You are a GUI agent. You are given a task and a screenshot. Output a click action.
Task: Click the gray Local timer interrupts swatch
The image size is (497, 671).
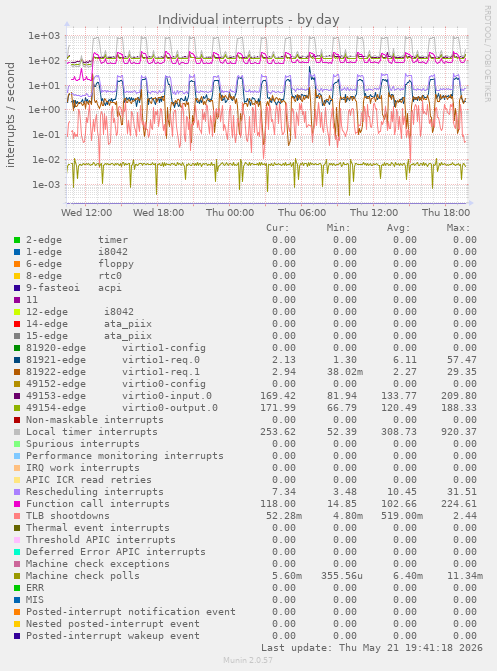(x=17, y=432)
